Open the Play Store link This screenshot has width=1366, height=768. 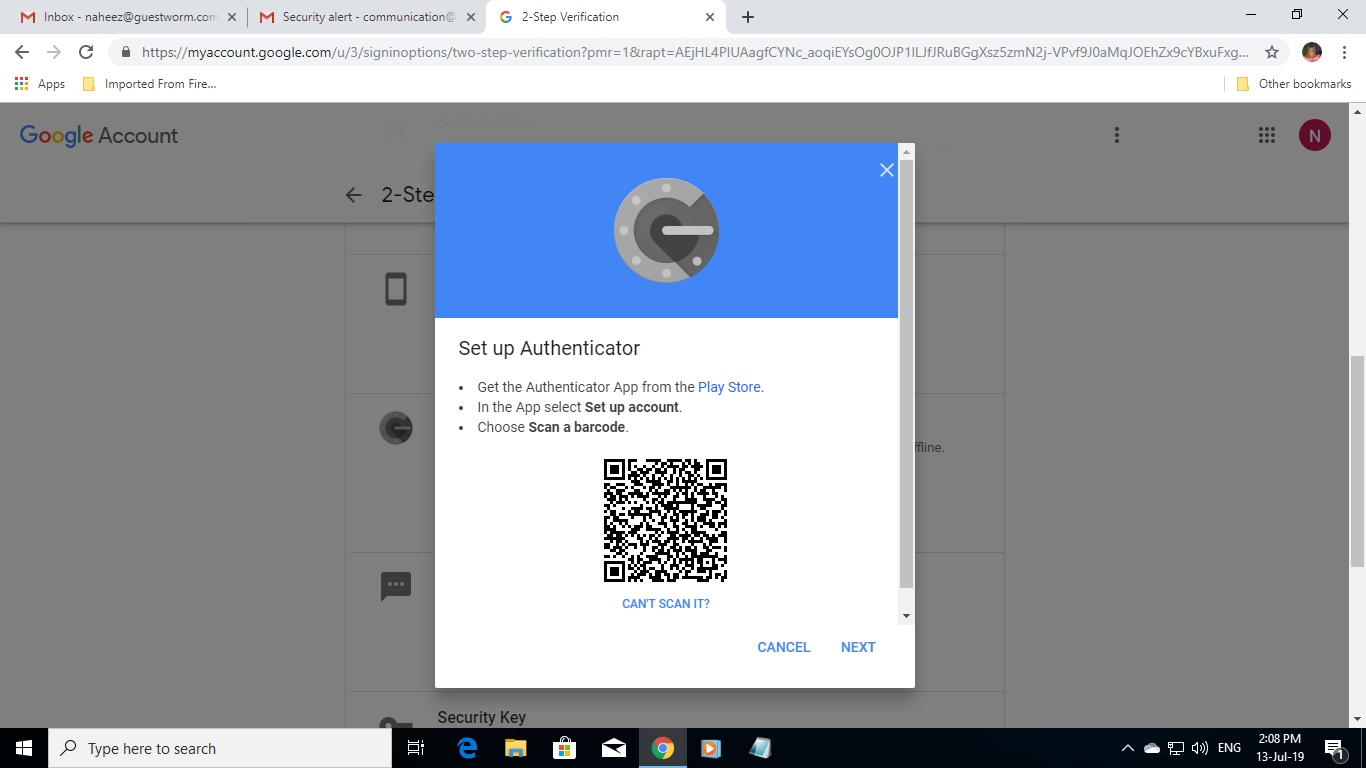tap(729, 387)
